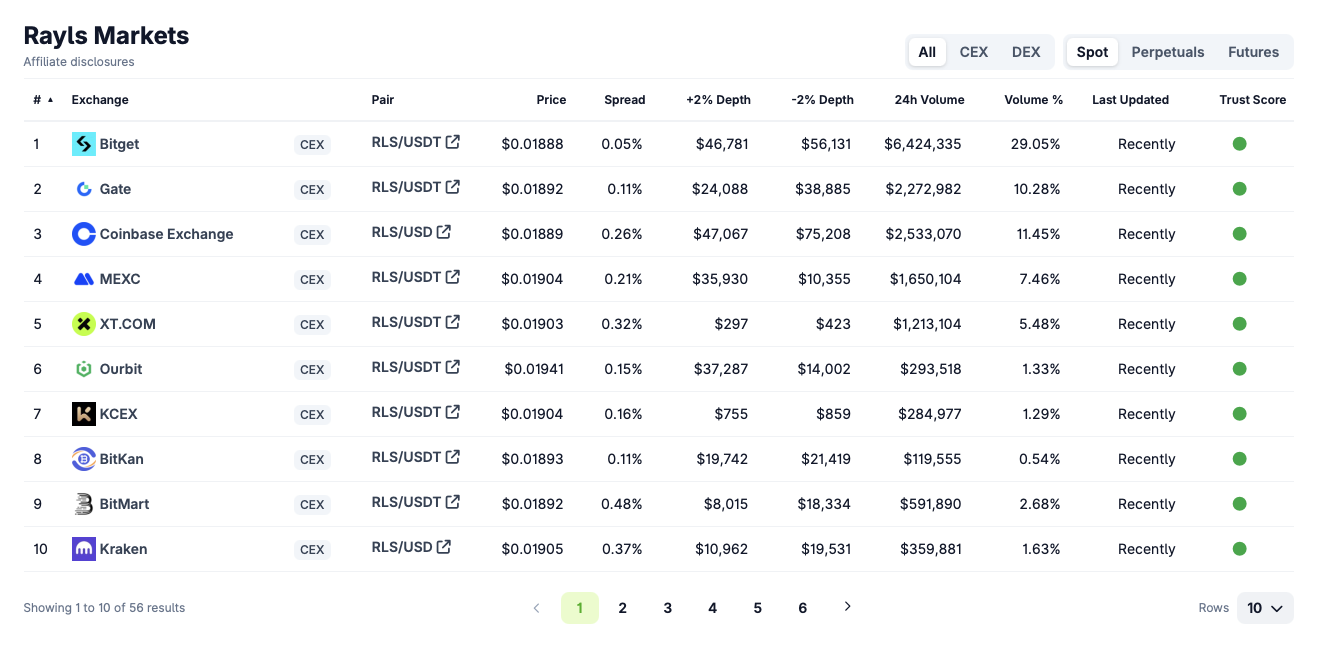Open the Rows per page dropdown
The height and width of the screenshot is (648, 1322).
[x=1264, y=608]
